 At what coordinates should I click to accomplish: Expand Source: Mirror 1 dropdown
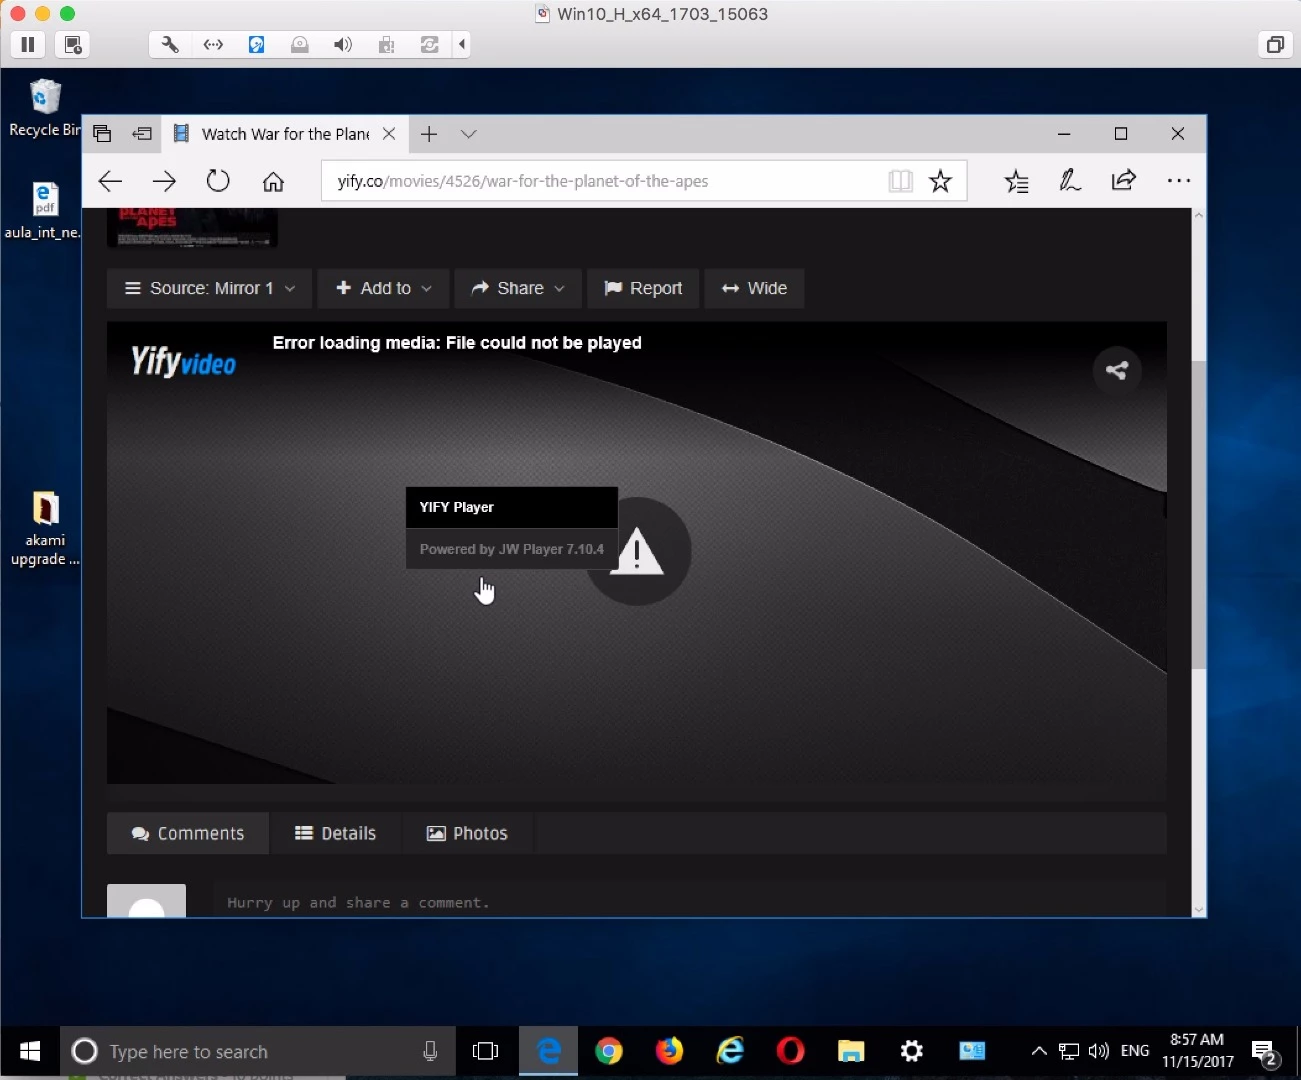tap(209, 288)
